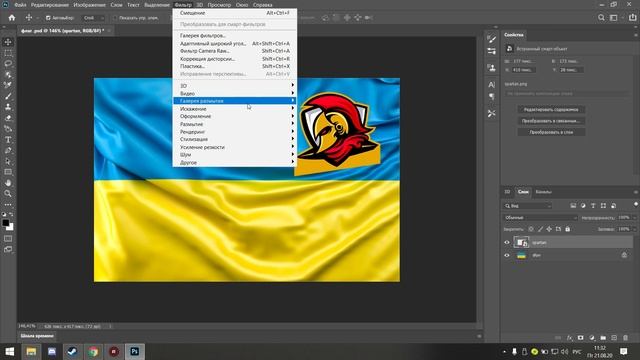Expand the Размытие submenu

coord(235,124)
